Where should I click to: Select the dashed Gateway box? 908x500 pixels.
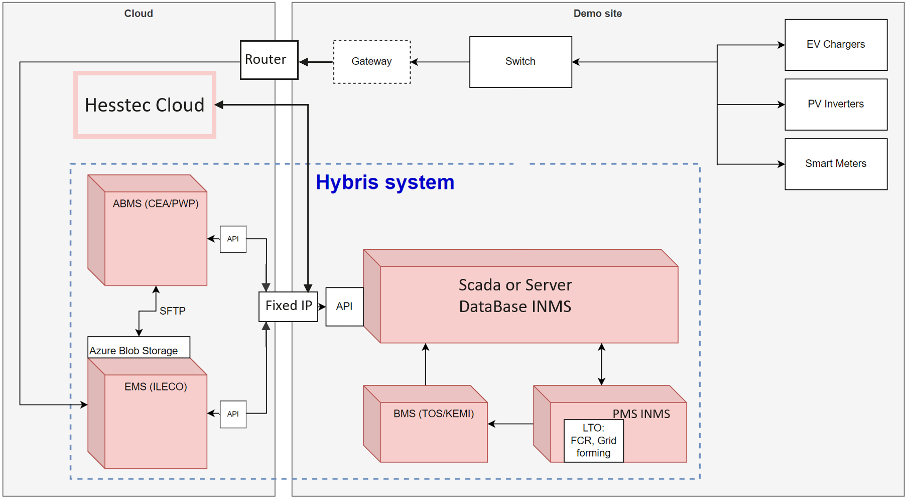[x=372, y=61]
